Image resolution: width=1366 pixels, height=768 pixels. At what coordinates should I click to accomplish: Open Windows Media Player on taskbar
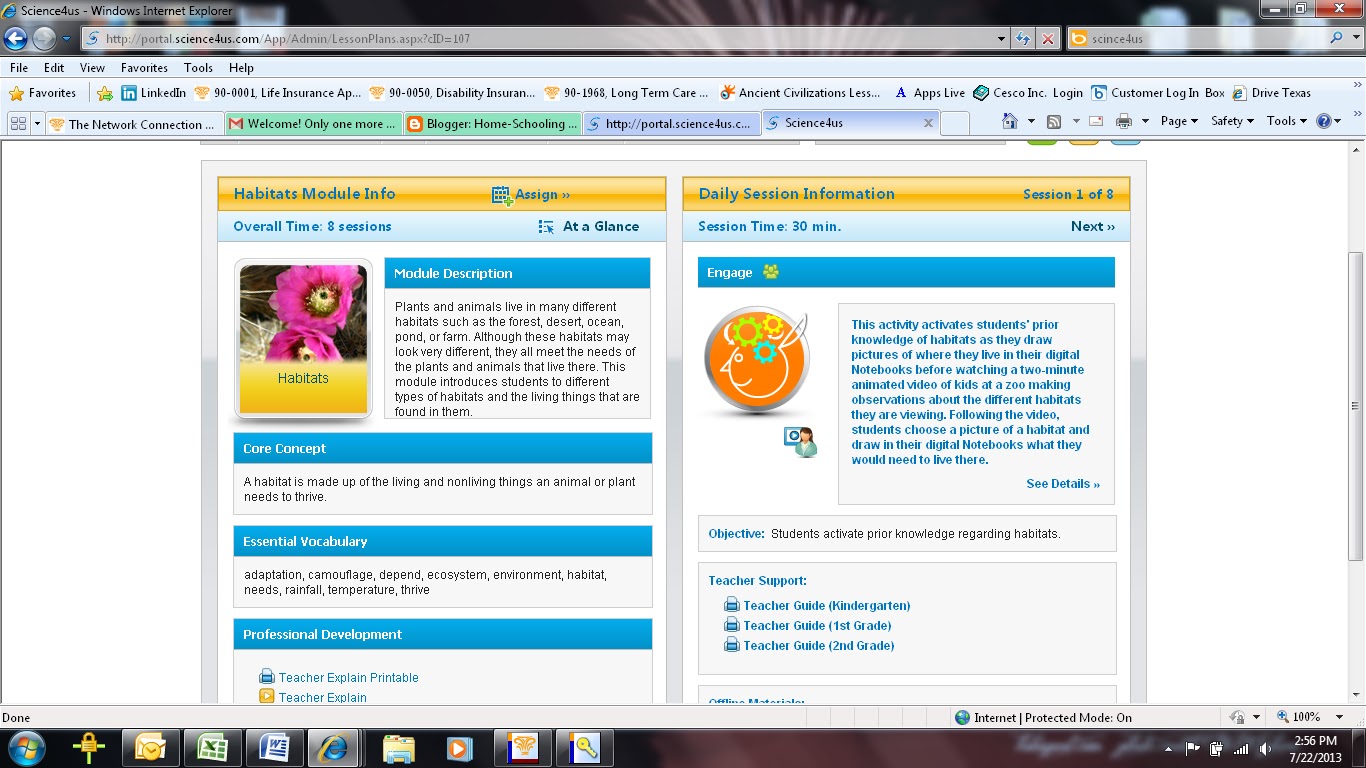click(459, 748)
